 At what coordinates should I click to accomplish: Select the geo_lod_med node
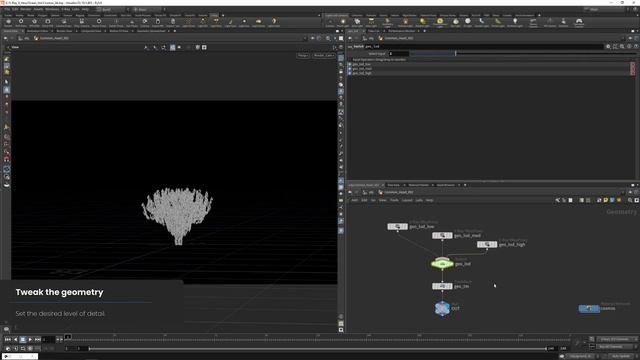coord(442,236)
